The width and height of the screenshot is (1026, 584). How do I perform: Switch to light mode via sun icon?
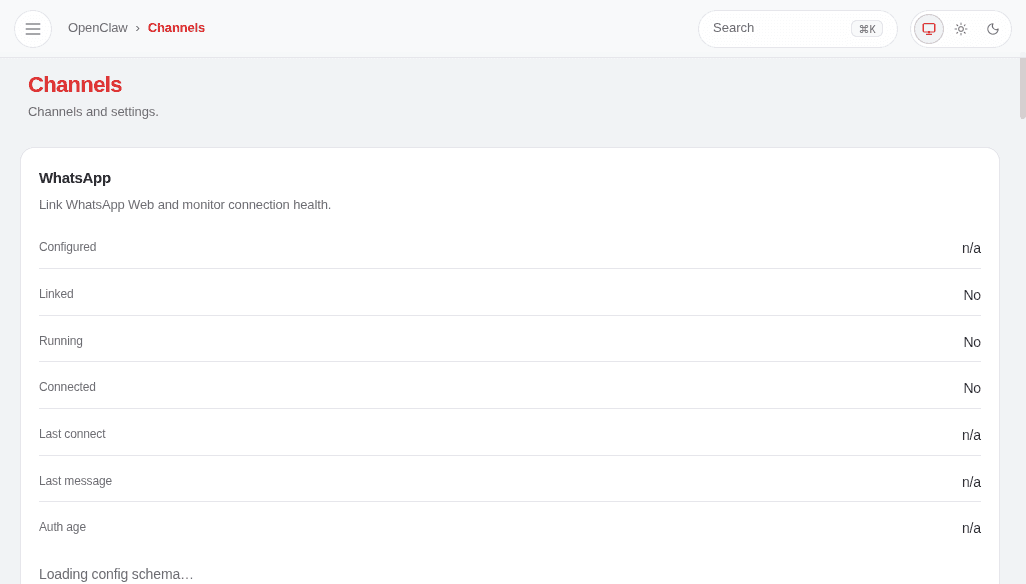pyautogui.click(x=961, y=28)
